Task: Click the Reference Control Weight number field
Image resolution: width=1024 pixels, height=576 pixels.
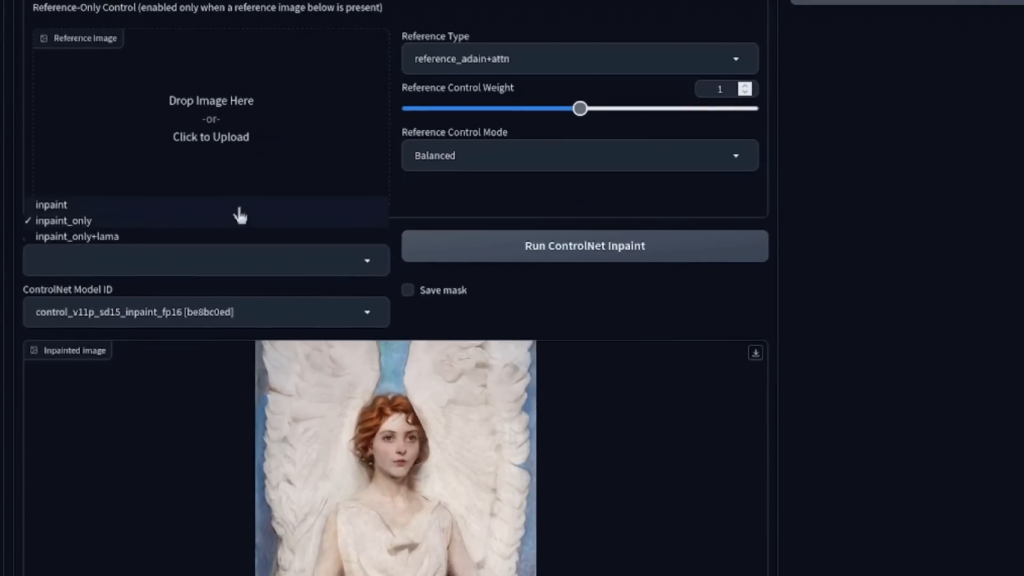Action: coord(717,89)
